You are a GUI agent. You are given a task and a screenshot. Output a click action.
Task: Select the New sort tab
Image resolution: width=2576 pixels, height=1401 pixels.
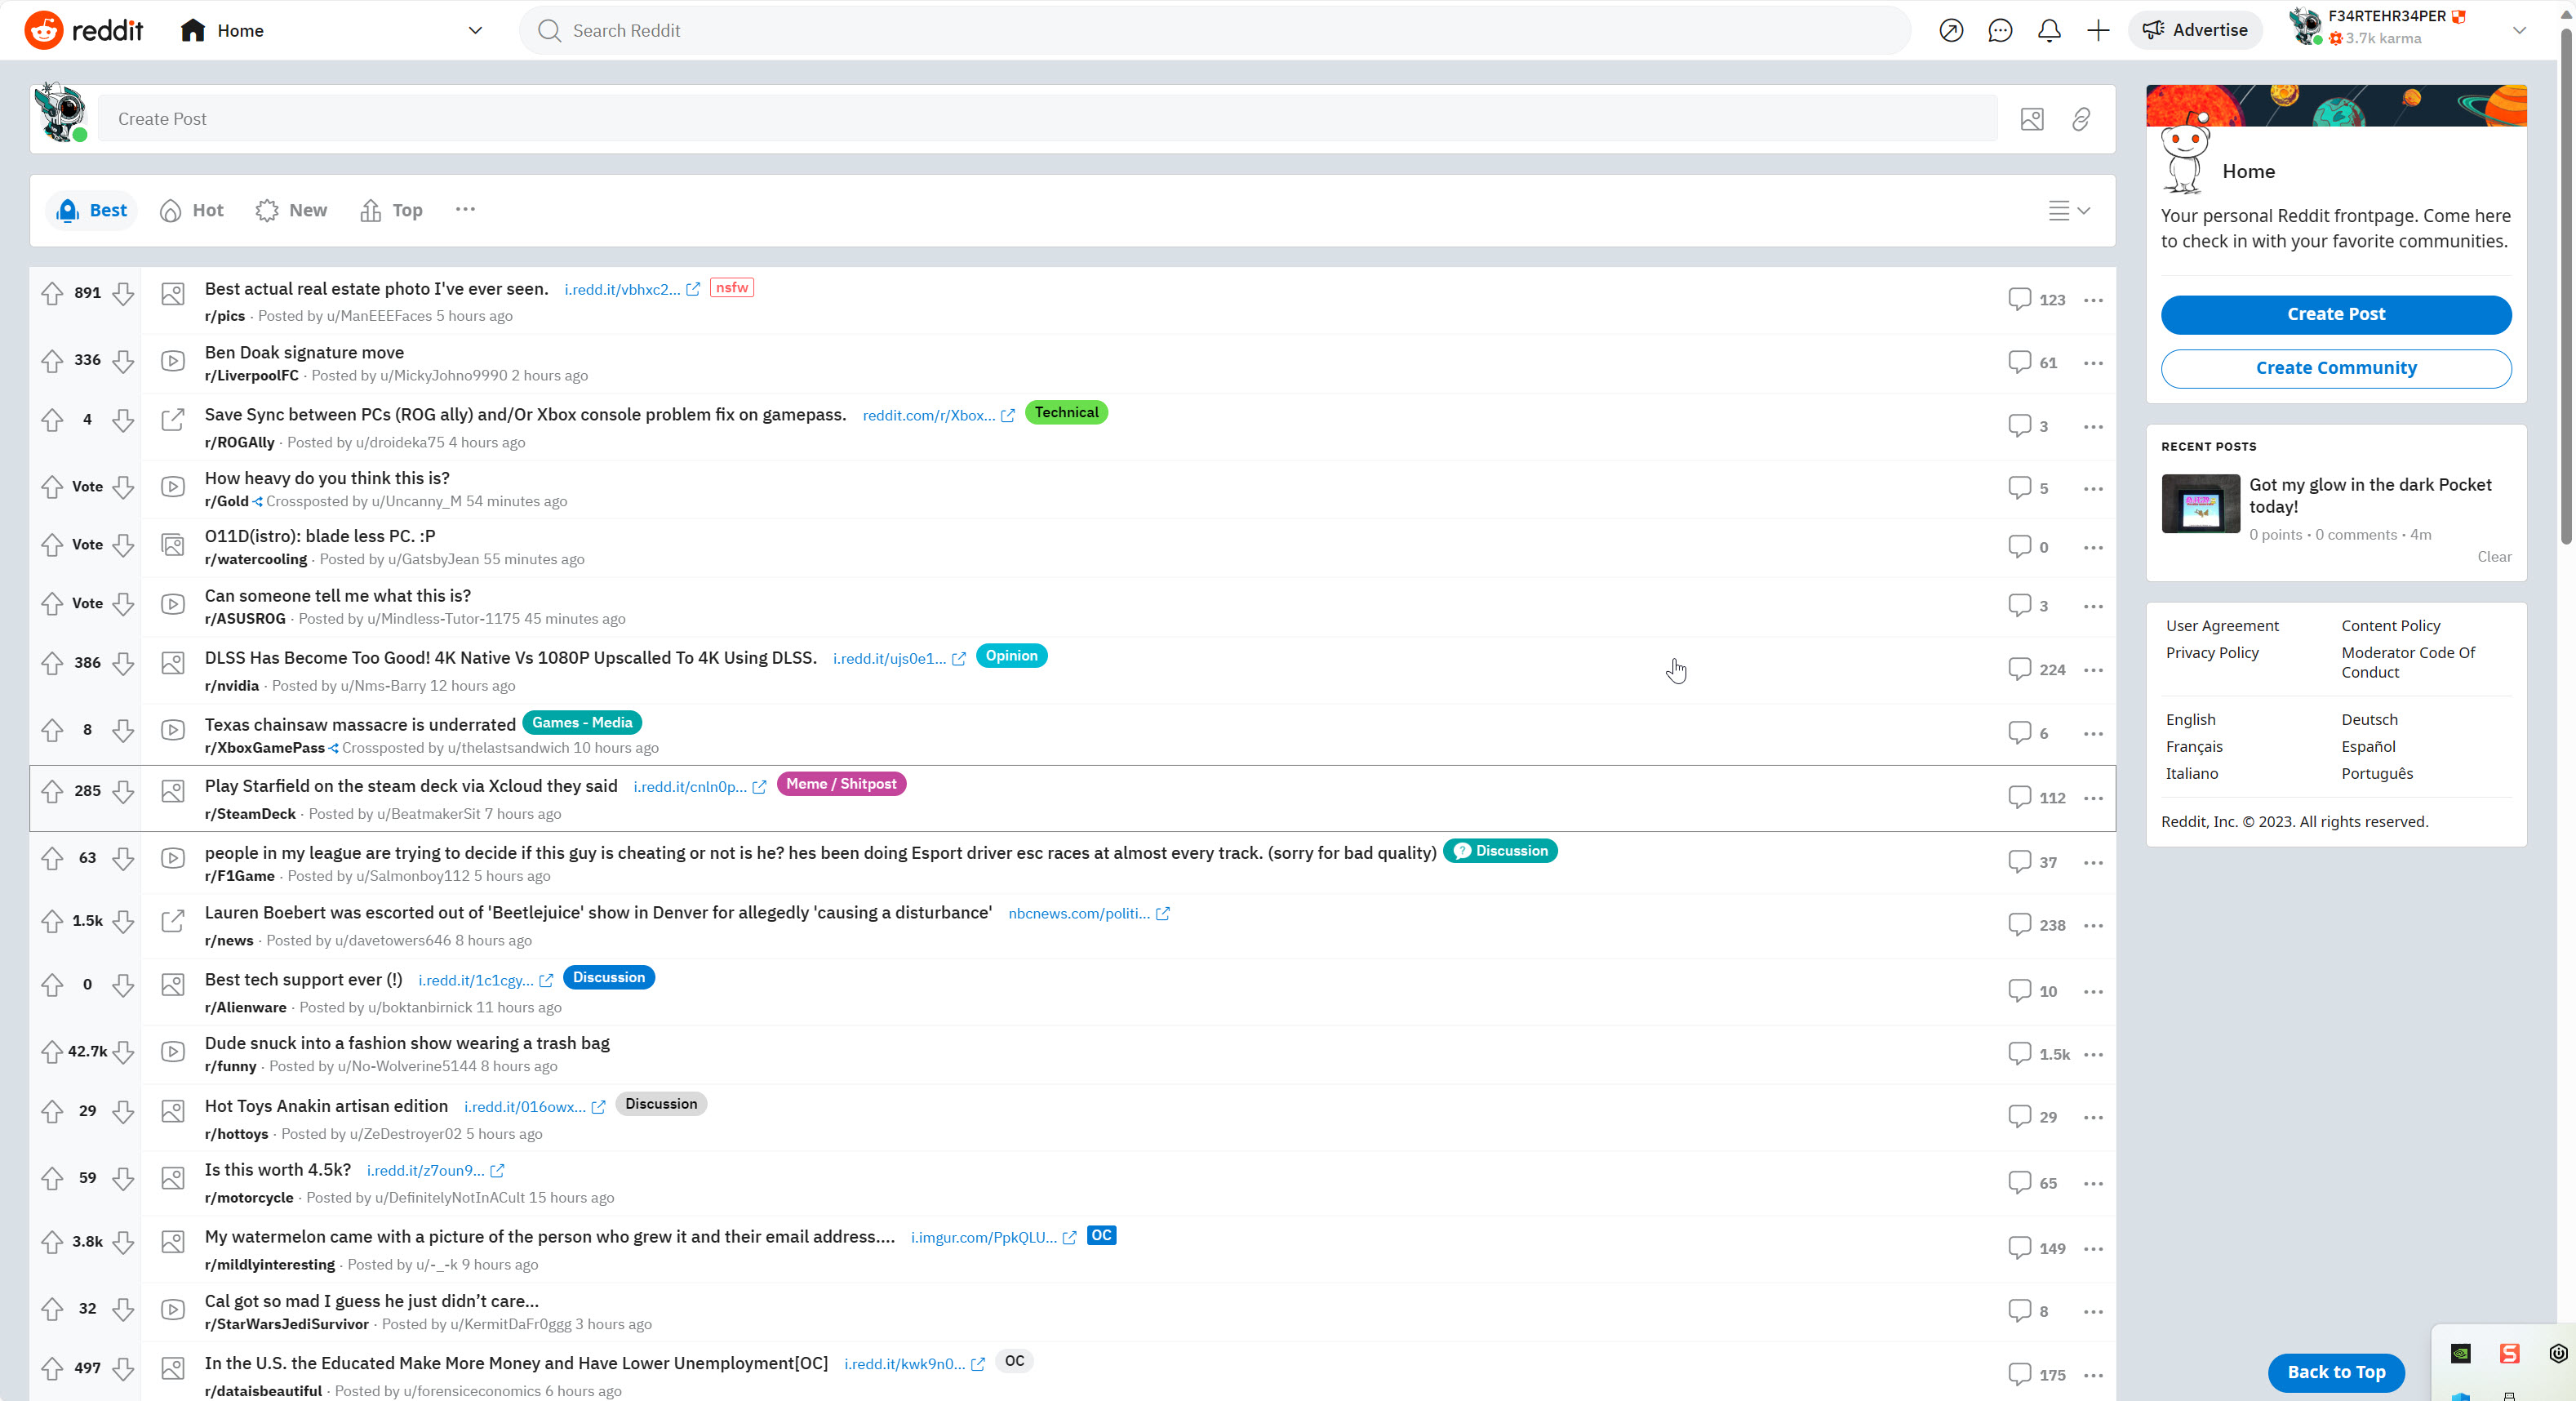point(291,210)
